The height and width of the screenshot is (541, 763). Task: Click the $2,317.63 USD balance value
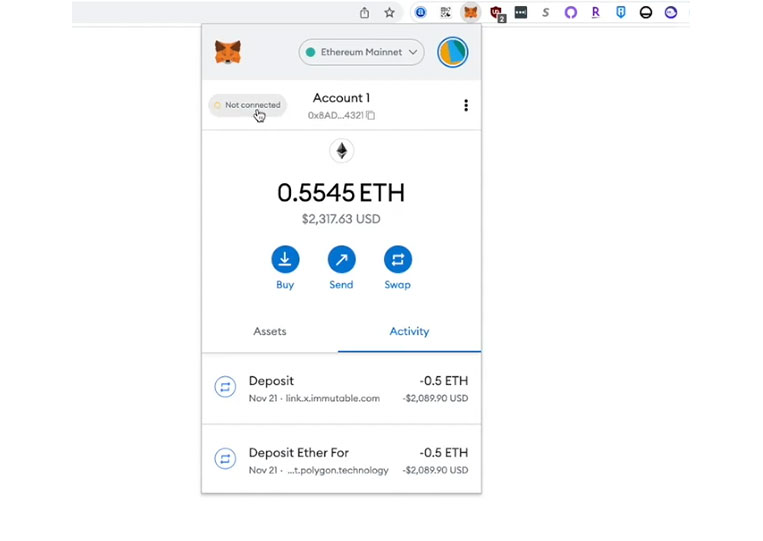(x=341, y=219)
